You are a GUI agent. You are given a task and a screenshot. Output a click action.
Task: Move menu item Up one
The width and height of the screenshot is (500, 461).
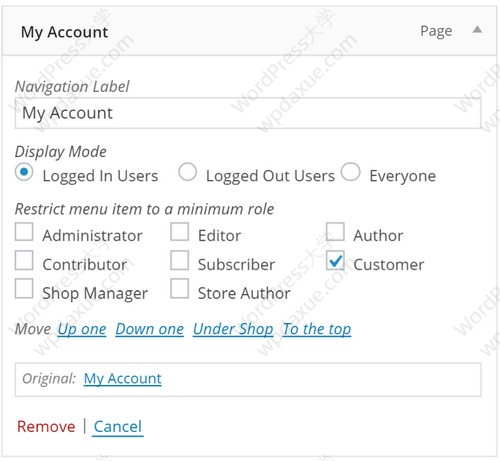[82, 329]
